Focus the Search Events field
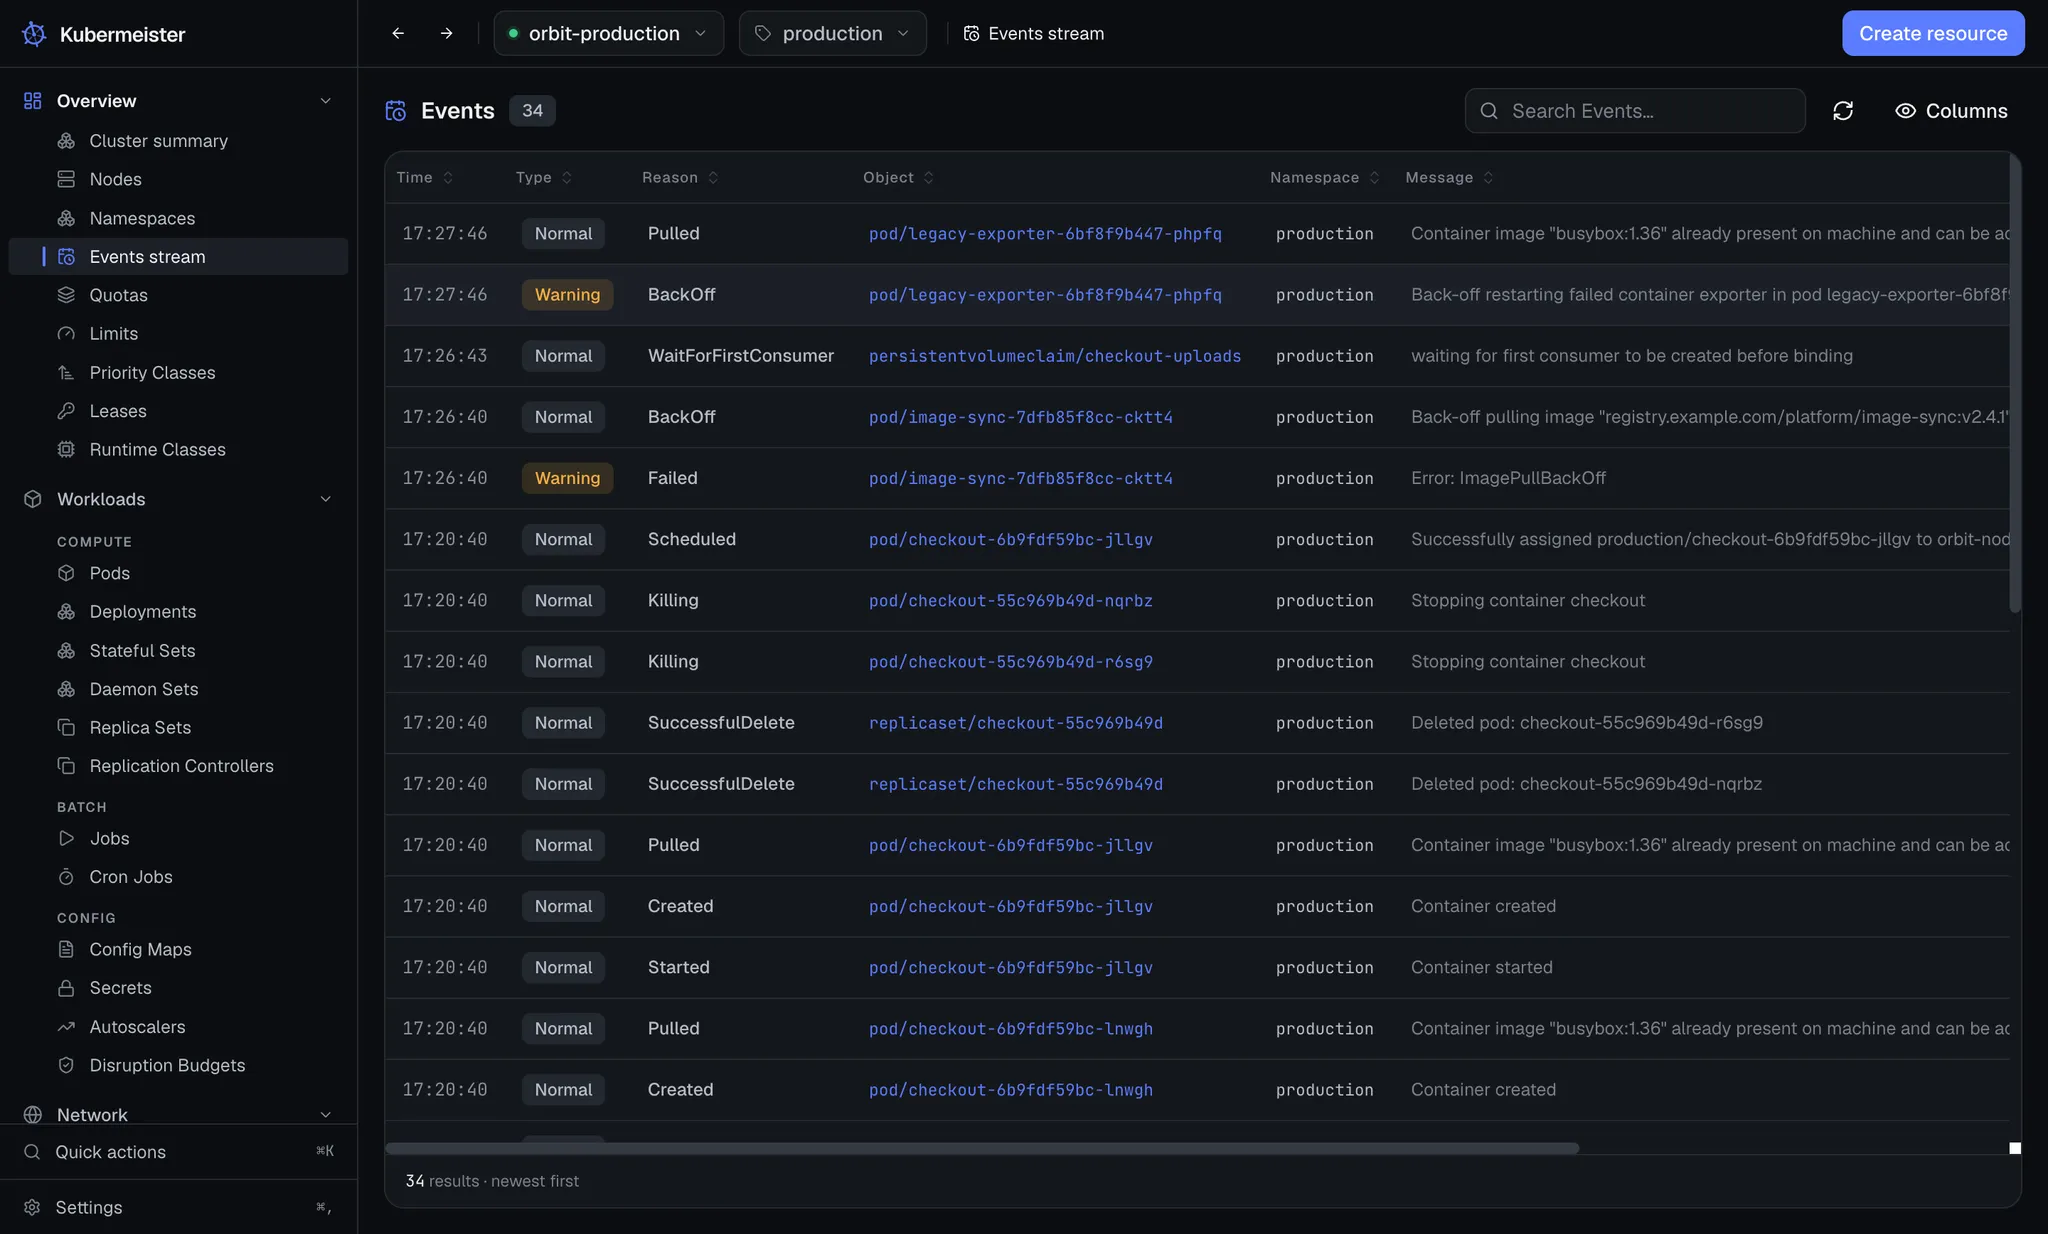This screenshot has width=2048, height=1234. (x=1635, y=111)
